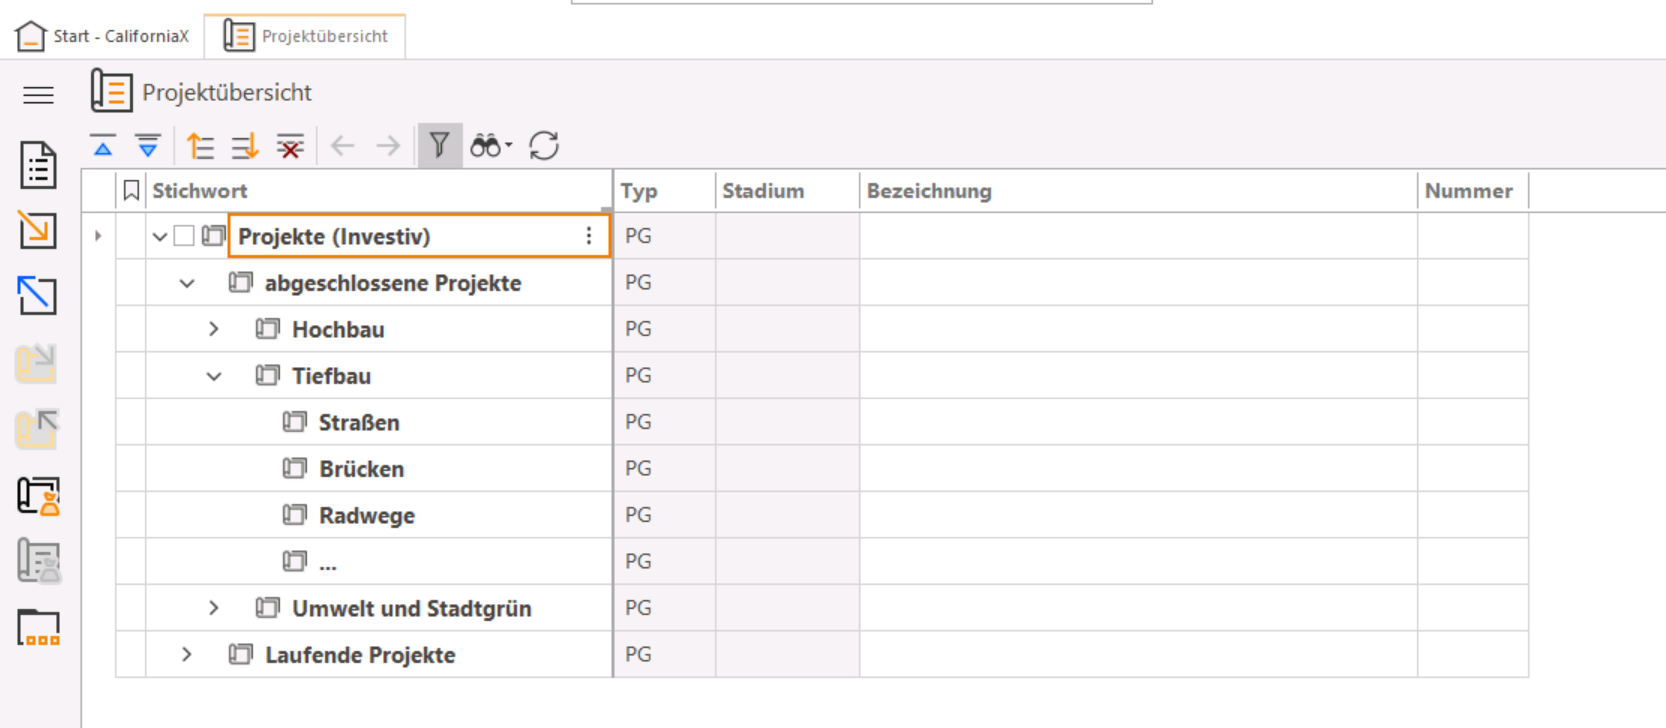
Task: Click the document list sidebar icon
Action: 38,165
